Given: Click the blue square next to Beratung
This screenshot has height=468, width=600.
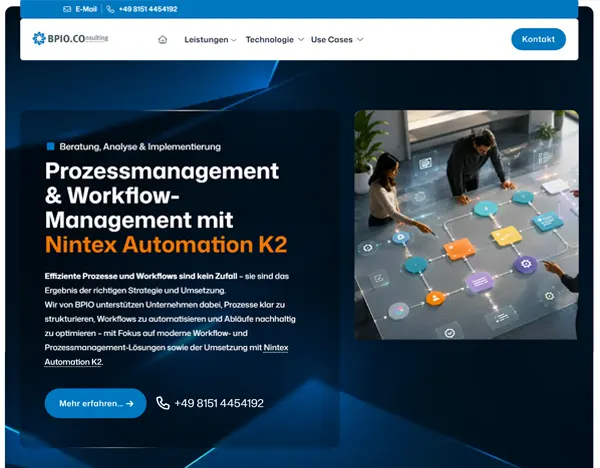Looking at the screenshot, I should click(51, 146).
